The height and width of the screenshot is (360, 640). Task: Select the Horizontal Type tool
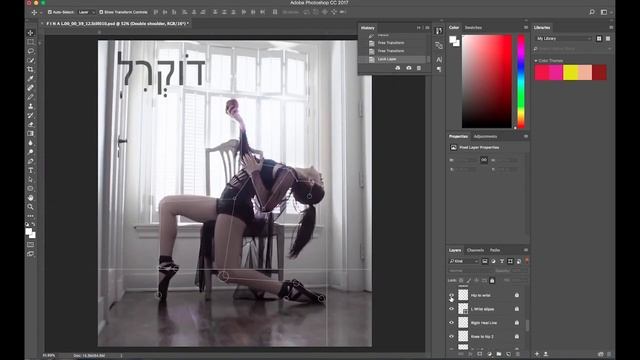[x=31, y=170]
